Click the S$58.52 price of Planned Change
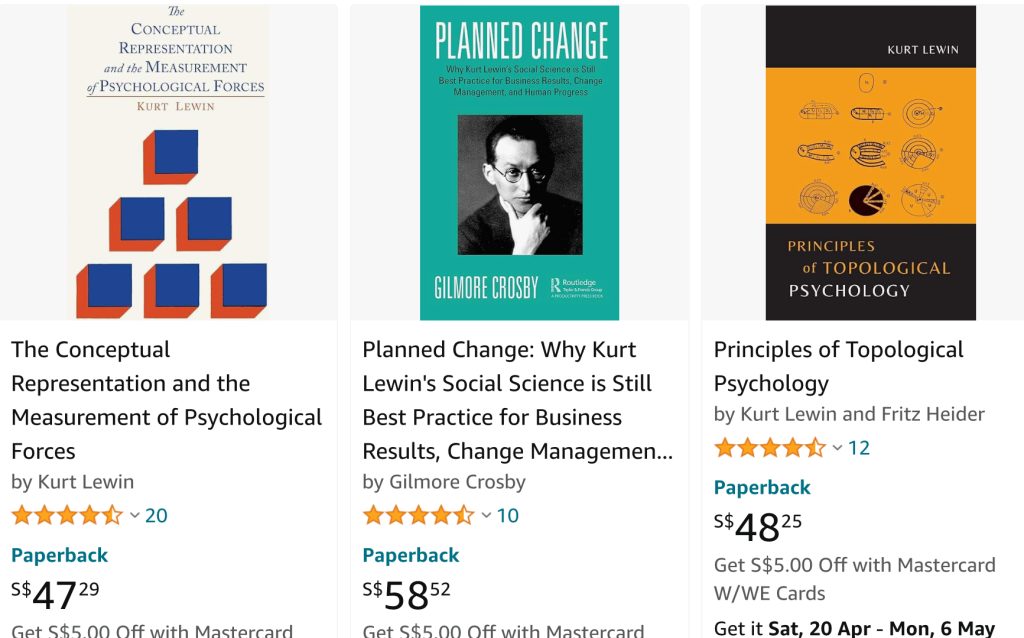 (406, 594)
